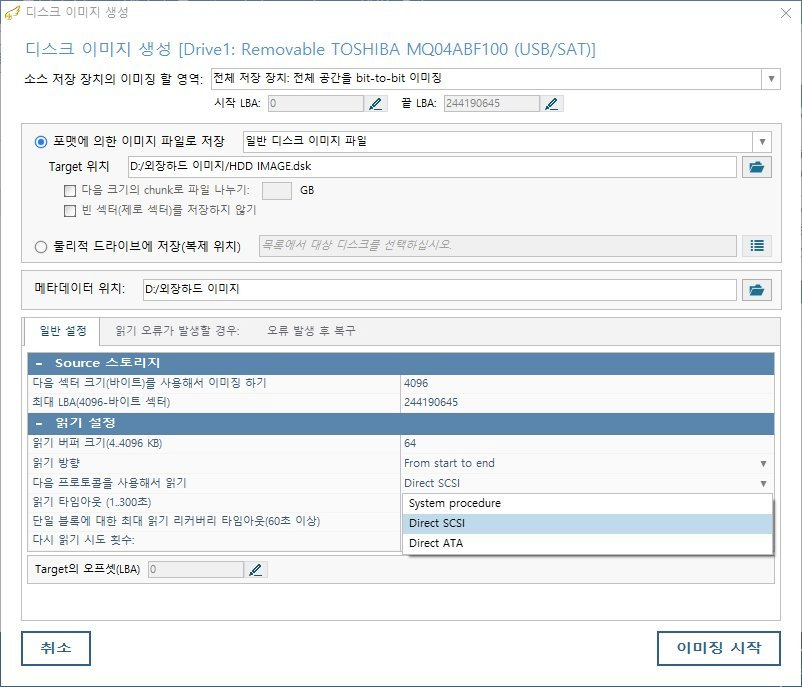This screenshot has height=687, width=802.
Task: Click the app logo icon in title bar
Action: click(x=12, y=13)
